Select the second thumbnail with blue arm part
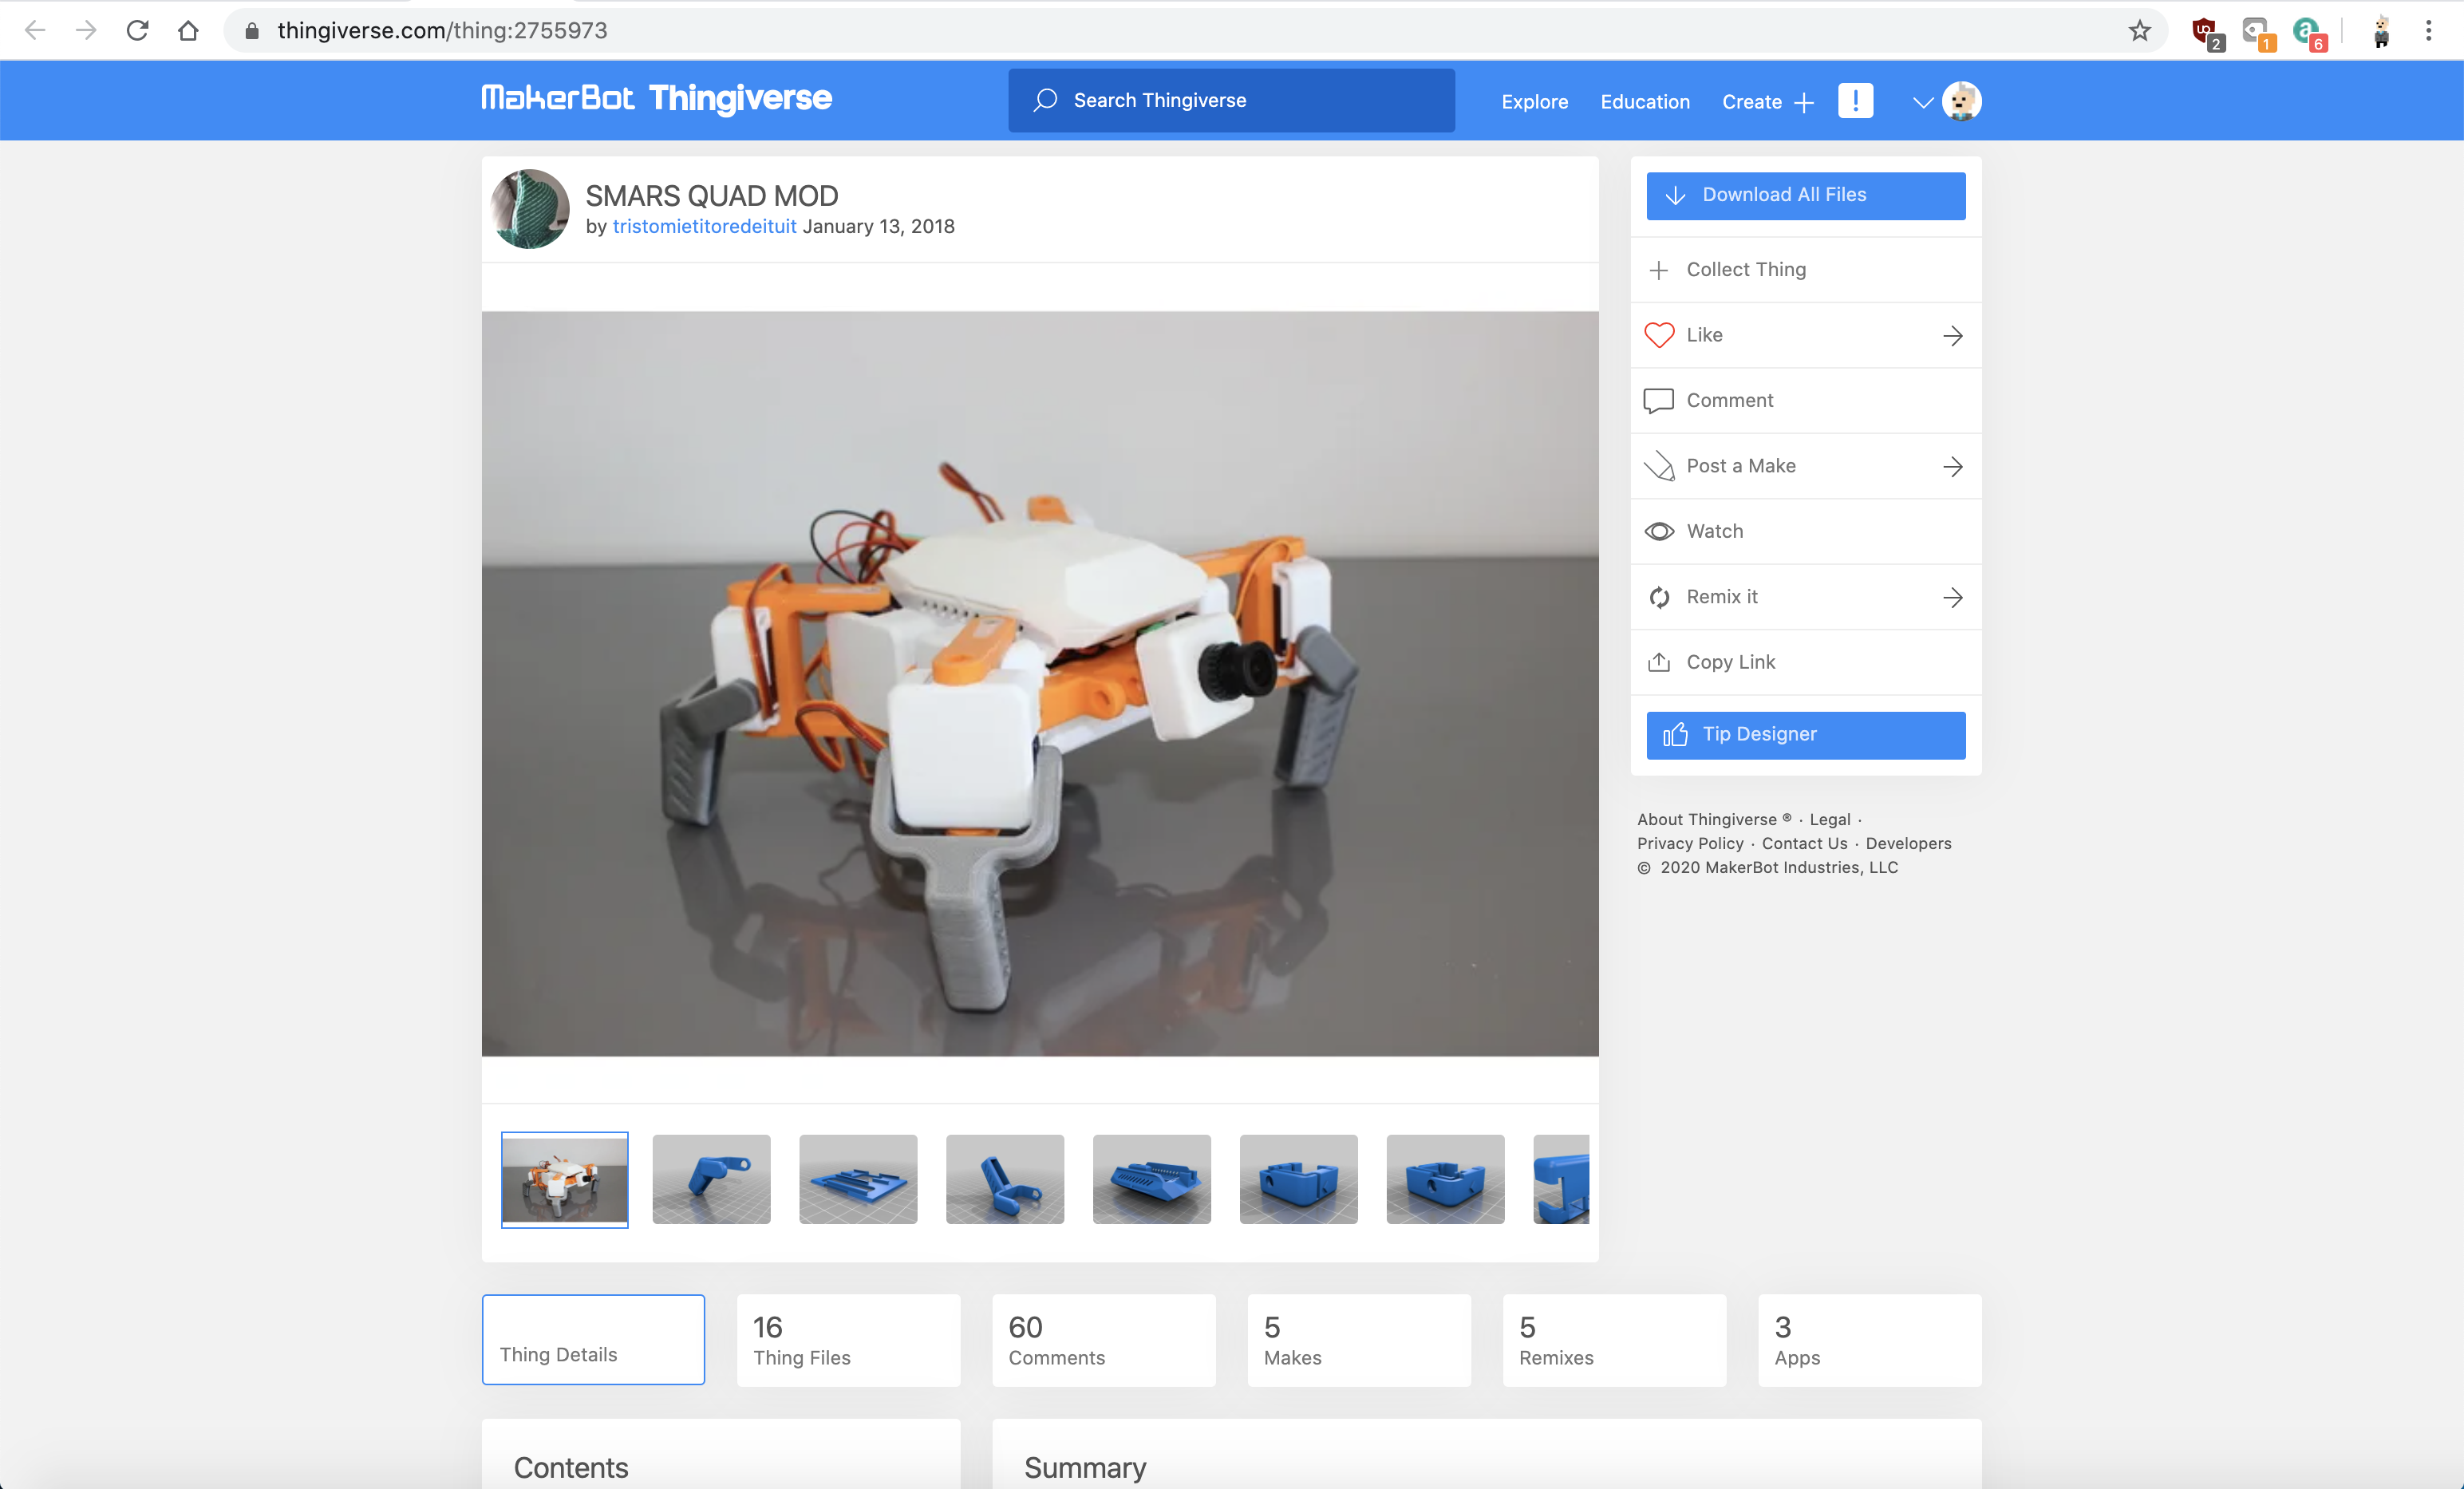Viewport: 2464px width, 1489px height. pos(711,1179)
